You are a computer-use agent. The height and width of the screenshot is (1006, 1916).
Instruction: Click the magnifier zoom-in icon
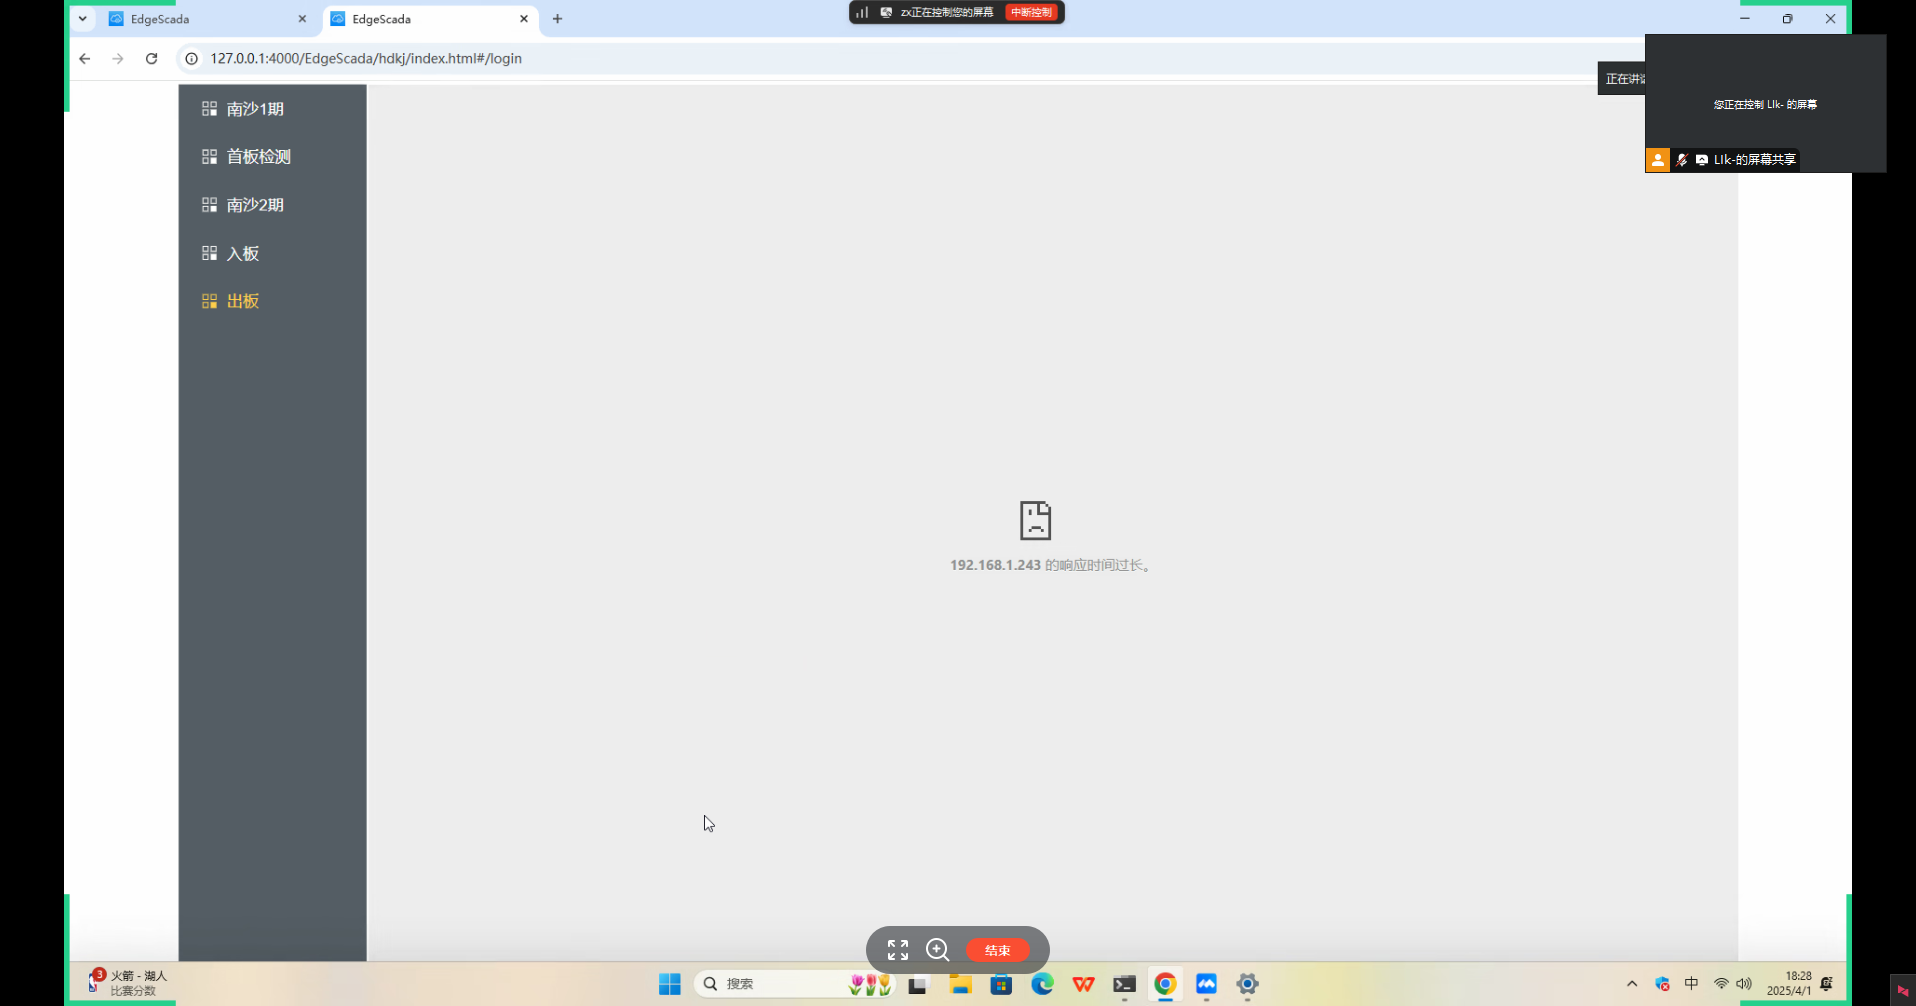pyautogui.click(x=938, y=950)
